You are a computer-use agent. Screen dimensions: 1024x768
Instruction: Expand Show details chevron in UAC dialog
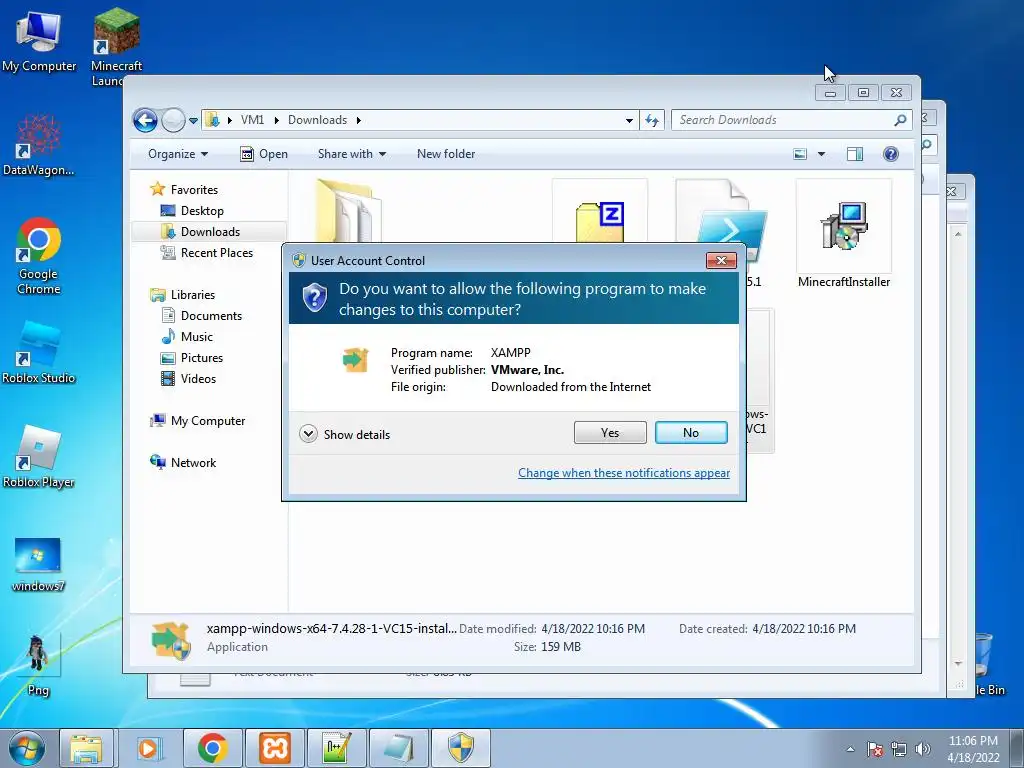(x=308, y=434)
